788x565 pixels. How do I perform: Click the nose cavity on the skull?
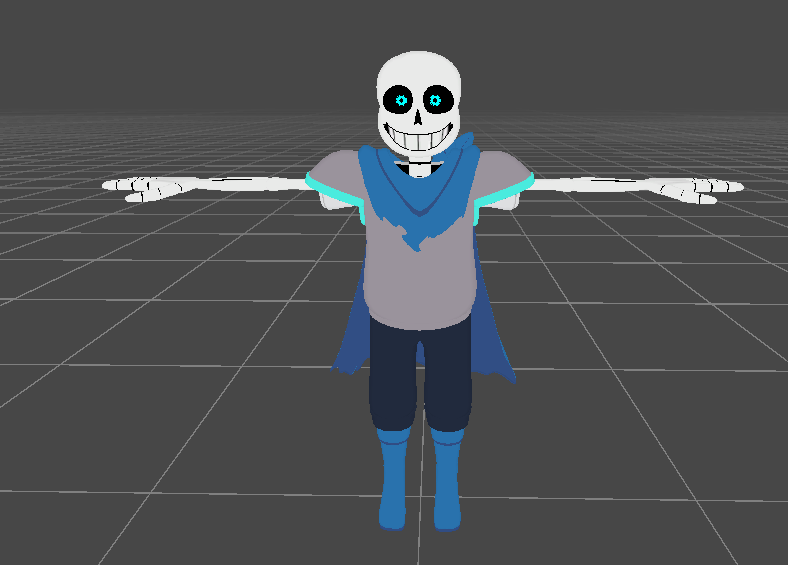click(x=418, y=117)
